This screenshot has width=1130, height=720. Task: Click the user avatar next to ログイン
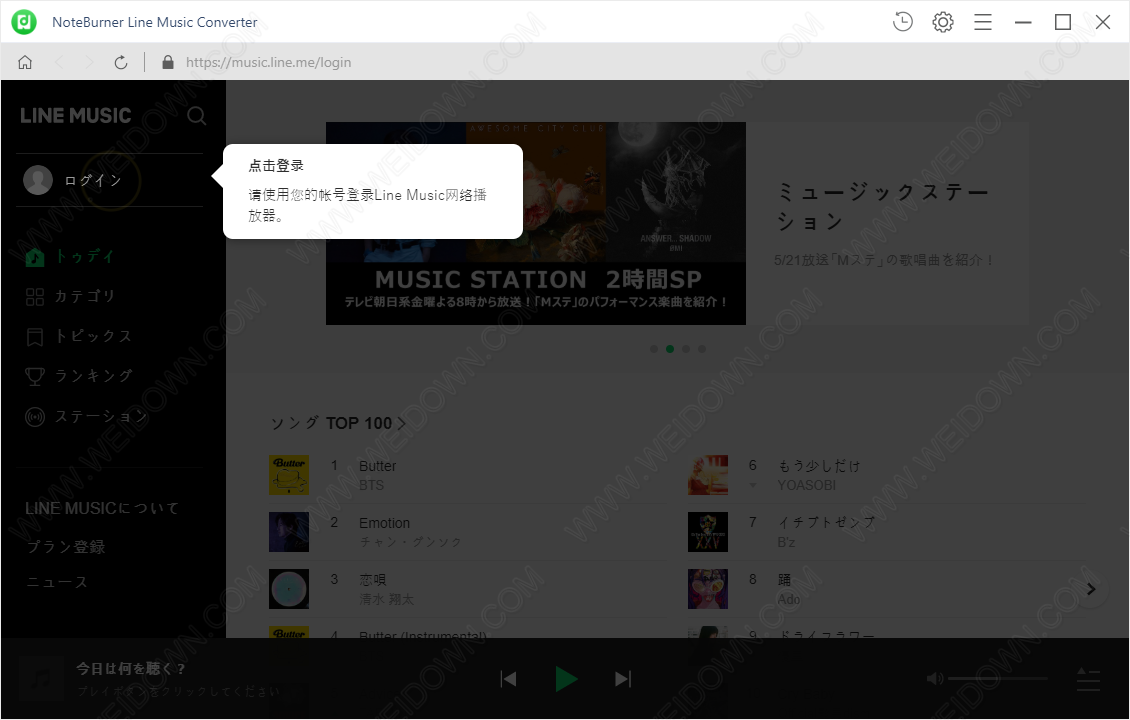coord(37,180)
